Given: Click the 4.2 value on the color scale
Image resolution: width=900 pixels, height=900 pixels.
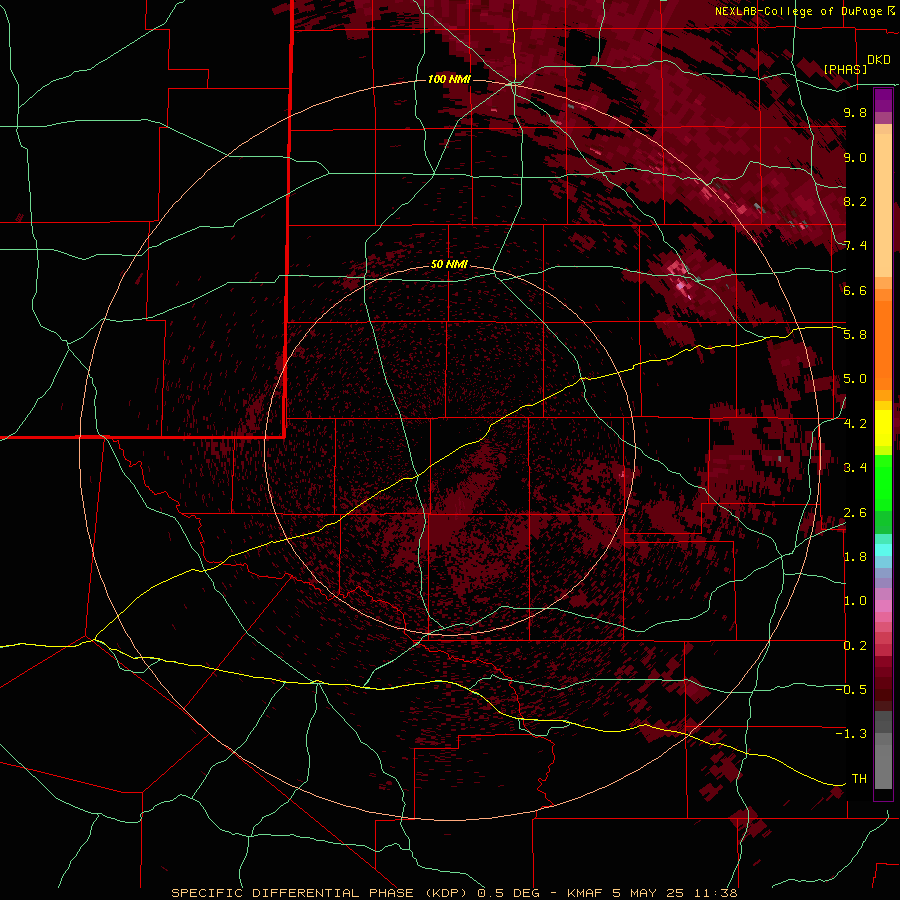Looking at the screenshot, I should [x=855, y=424].
